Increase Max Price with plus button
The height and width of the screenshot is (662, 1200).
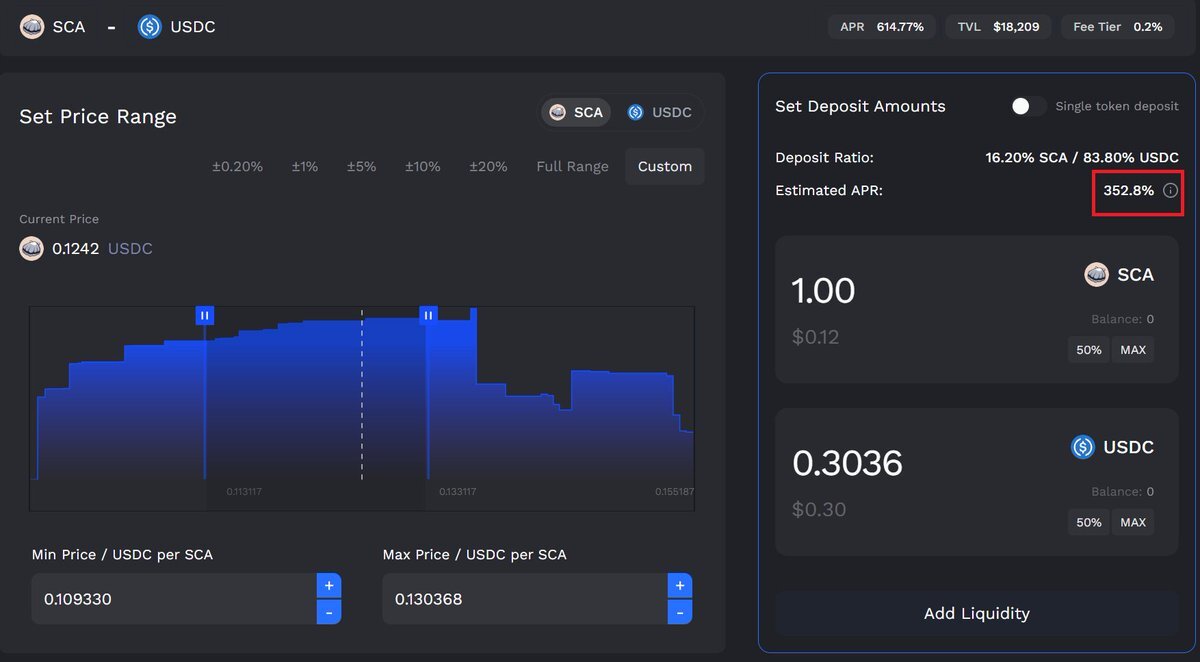click(680, 586)
